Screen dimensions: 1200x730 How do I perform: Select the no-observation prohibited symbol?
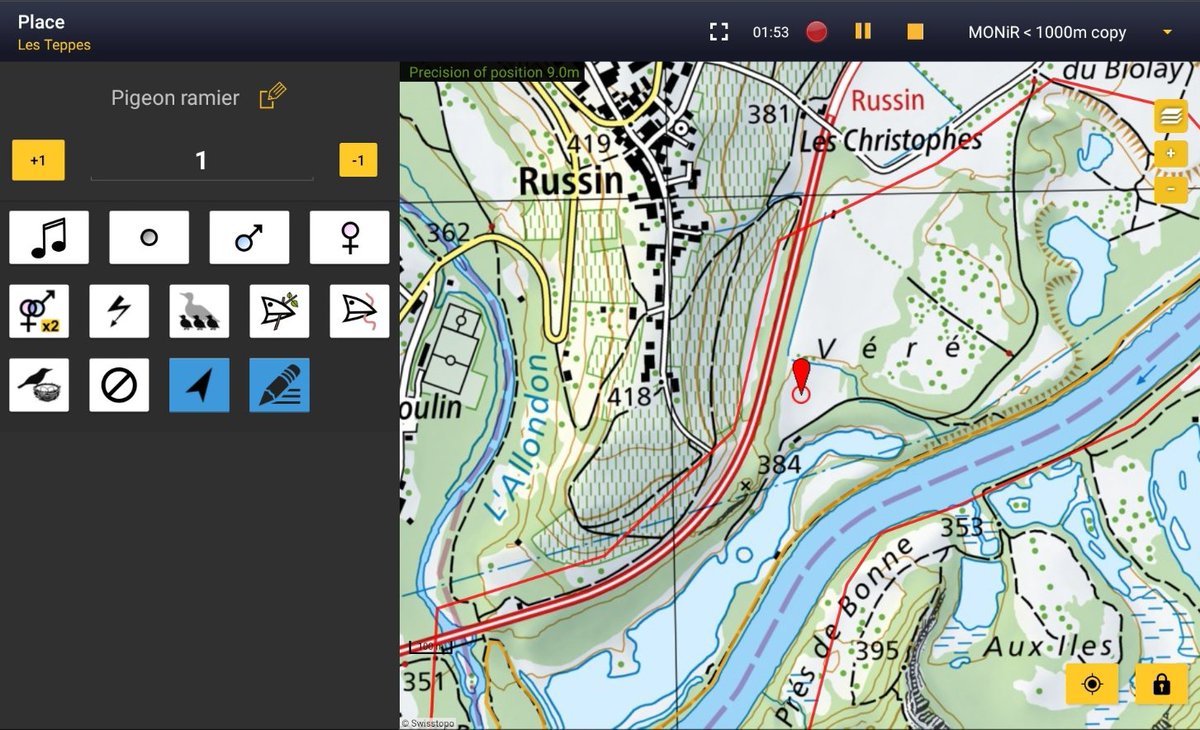[119, 384]
